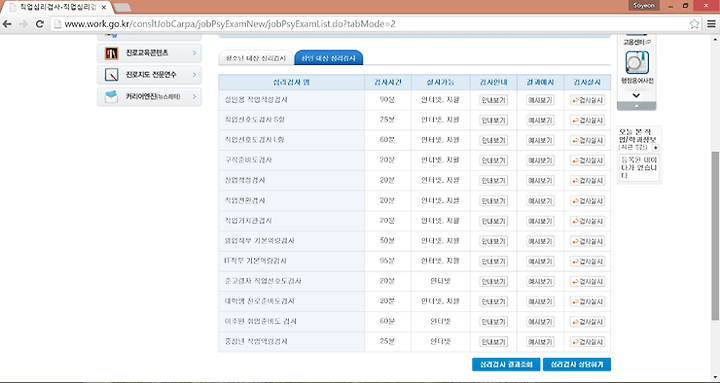Image resolution: width=720 pixels, height=383 pixels.
Task: Collapse quick menu with gray up arrow
Action: point(636,106)
